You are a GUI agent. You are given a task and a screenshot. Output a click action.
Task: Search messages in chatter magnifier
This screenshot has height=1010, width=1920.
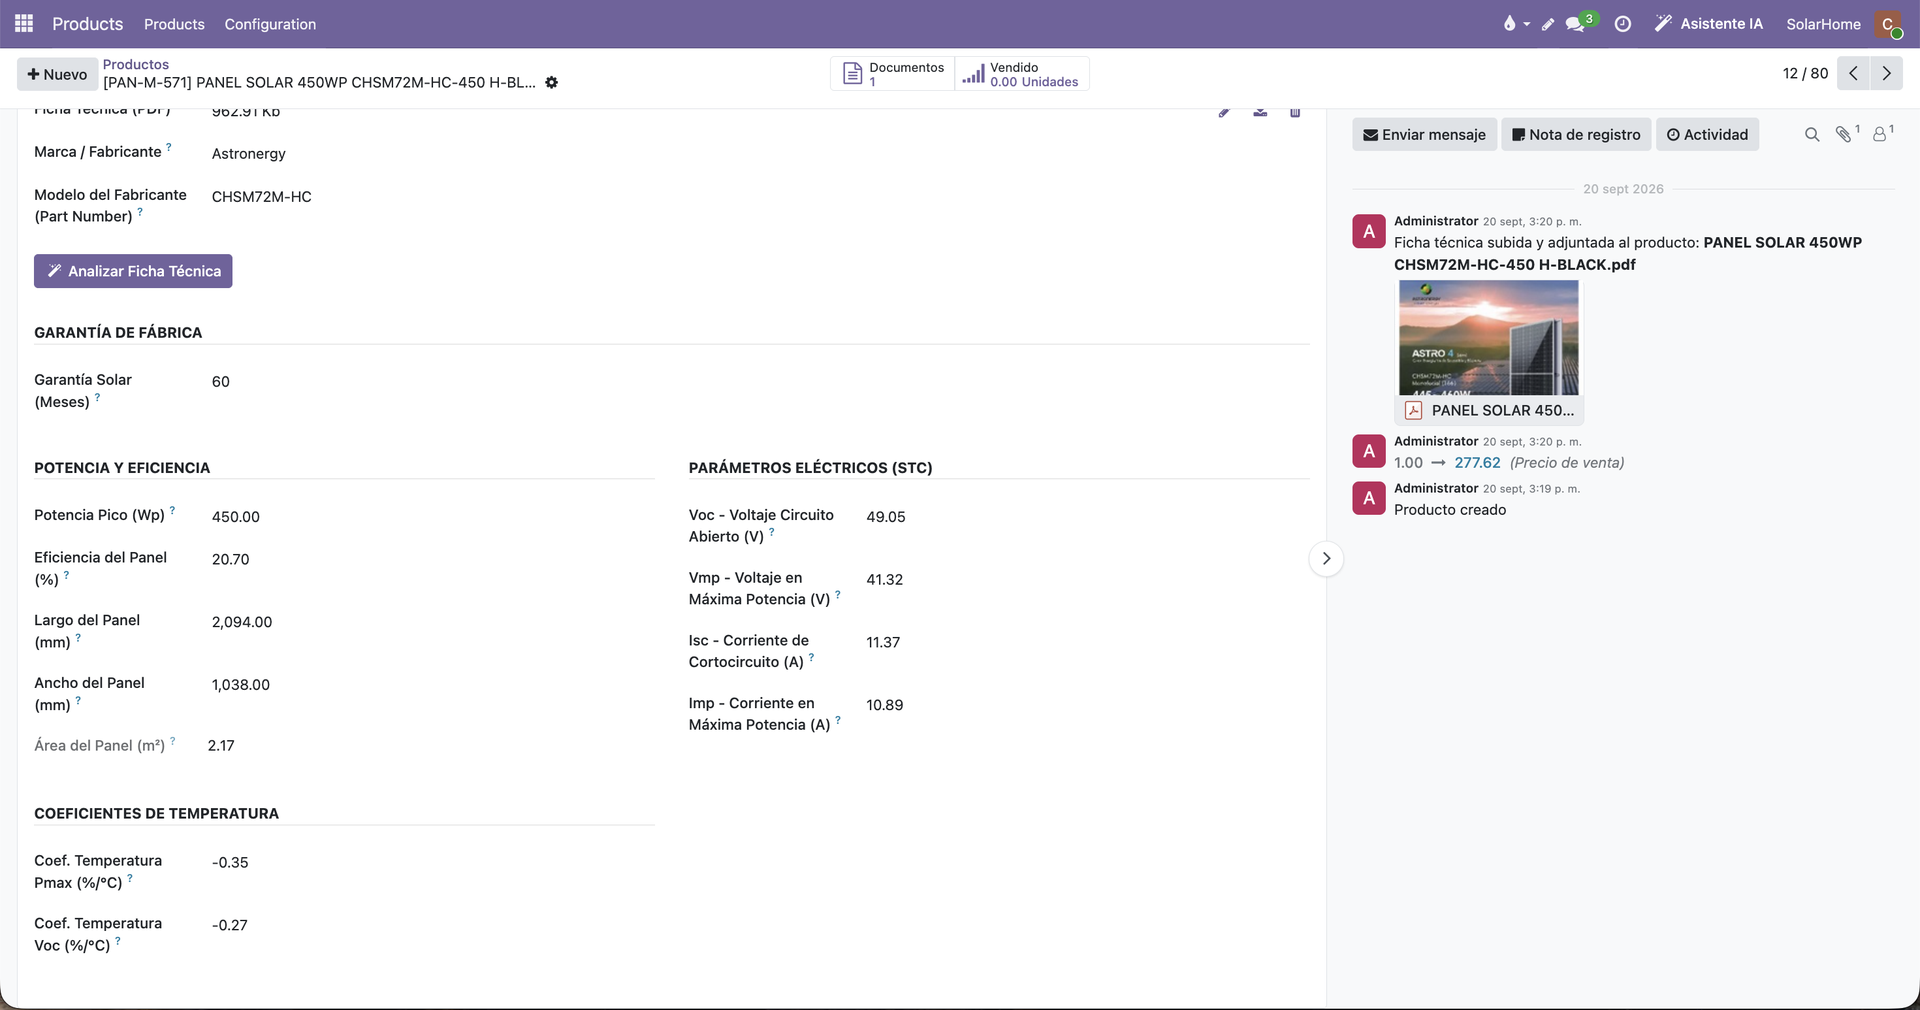1812,134
